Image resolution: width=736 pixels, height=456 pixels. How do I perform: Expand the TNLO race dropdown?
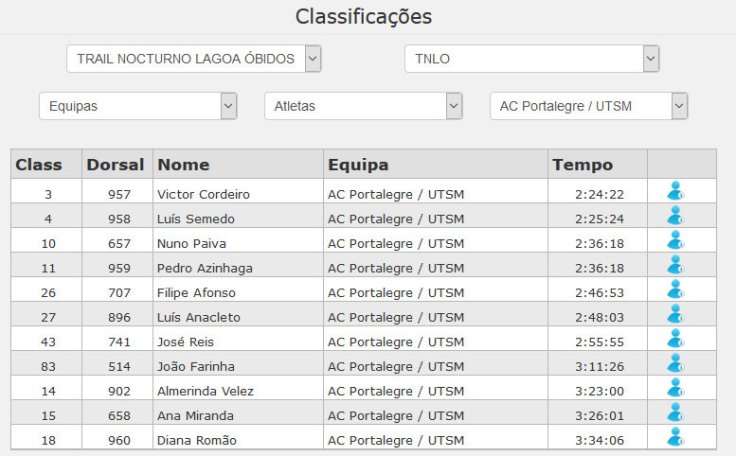tap(532, 59)
